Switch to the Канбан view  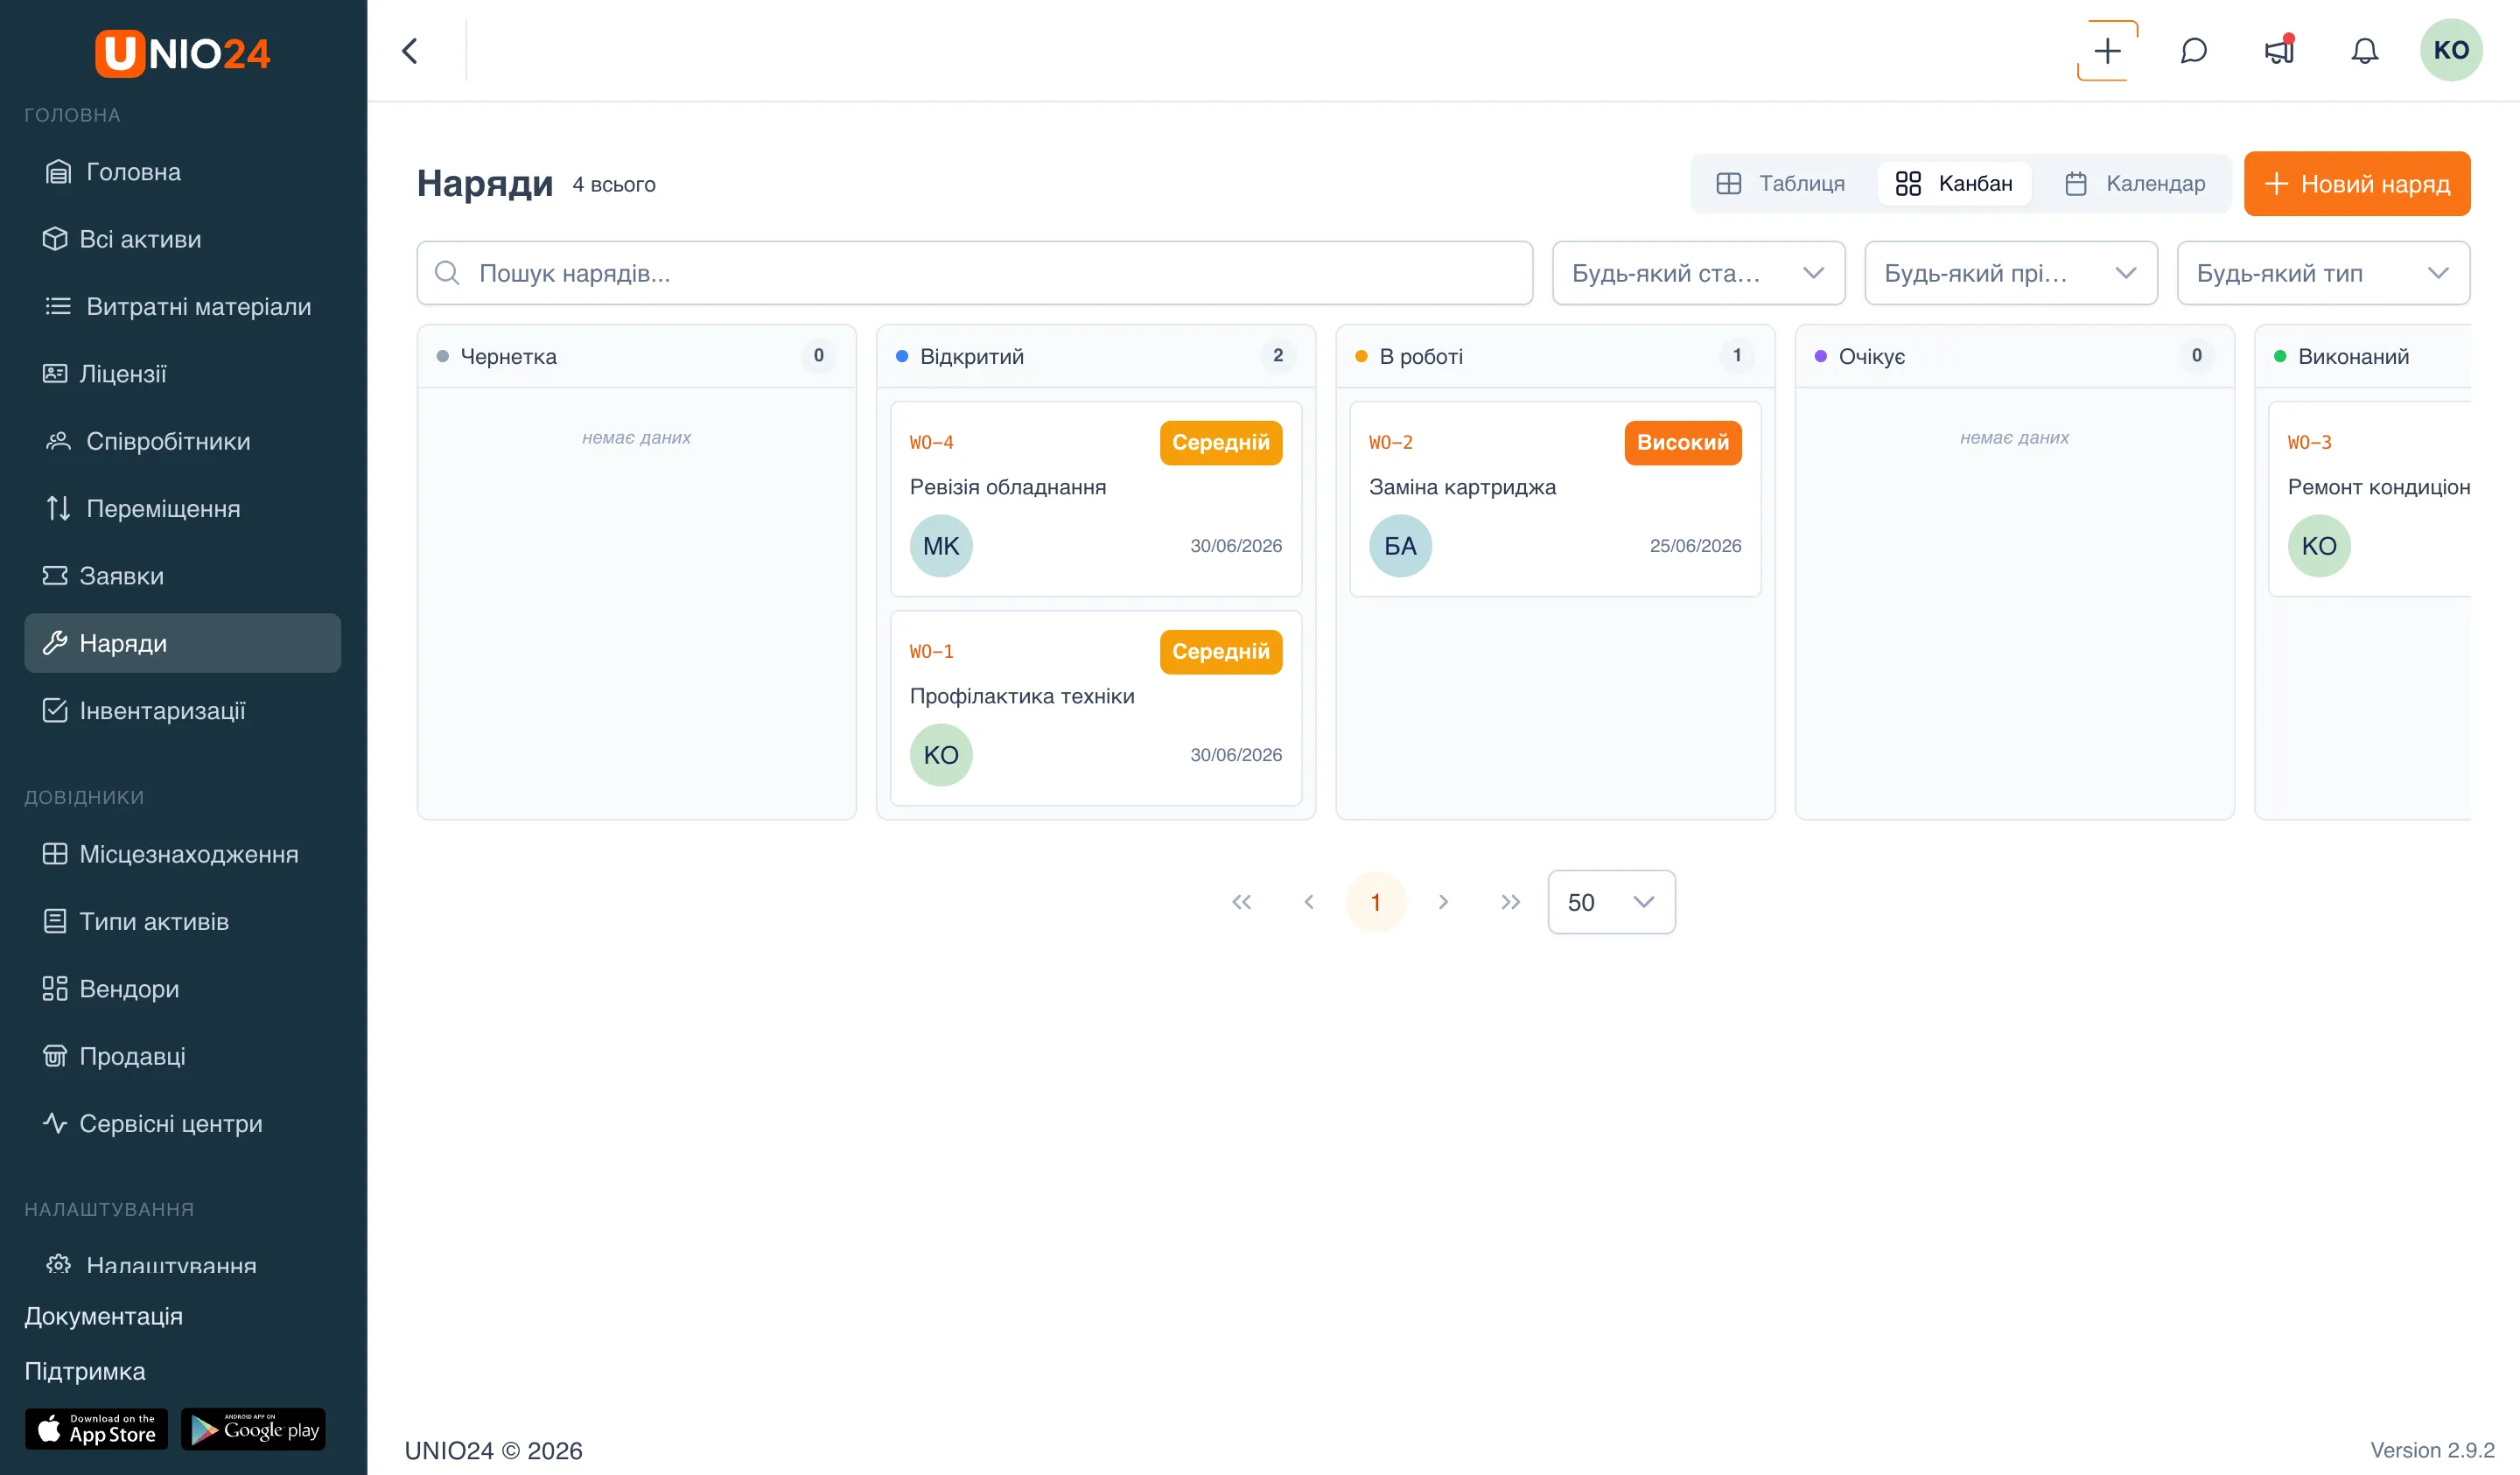(1954, 184)
